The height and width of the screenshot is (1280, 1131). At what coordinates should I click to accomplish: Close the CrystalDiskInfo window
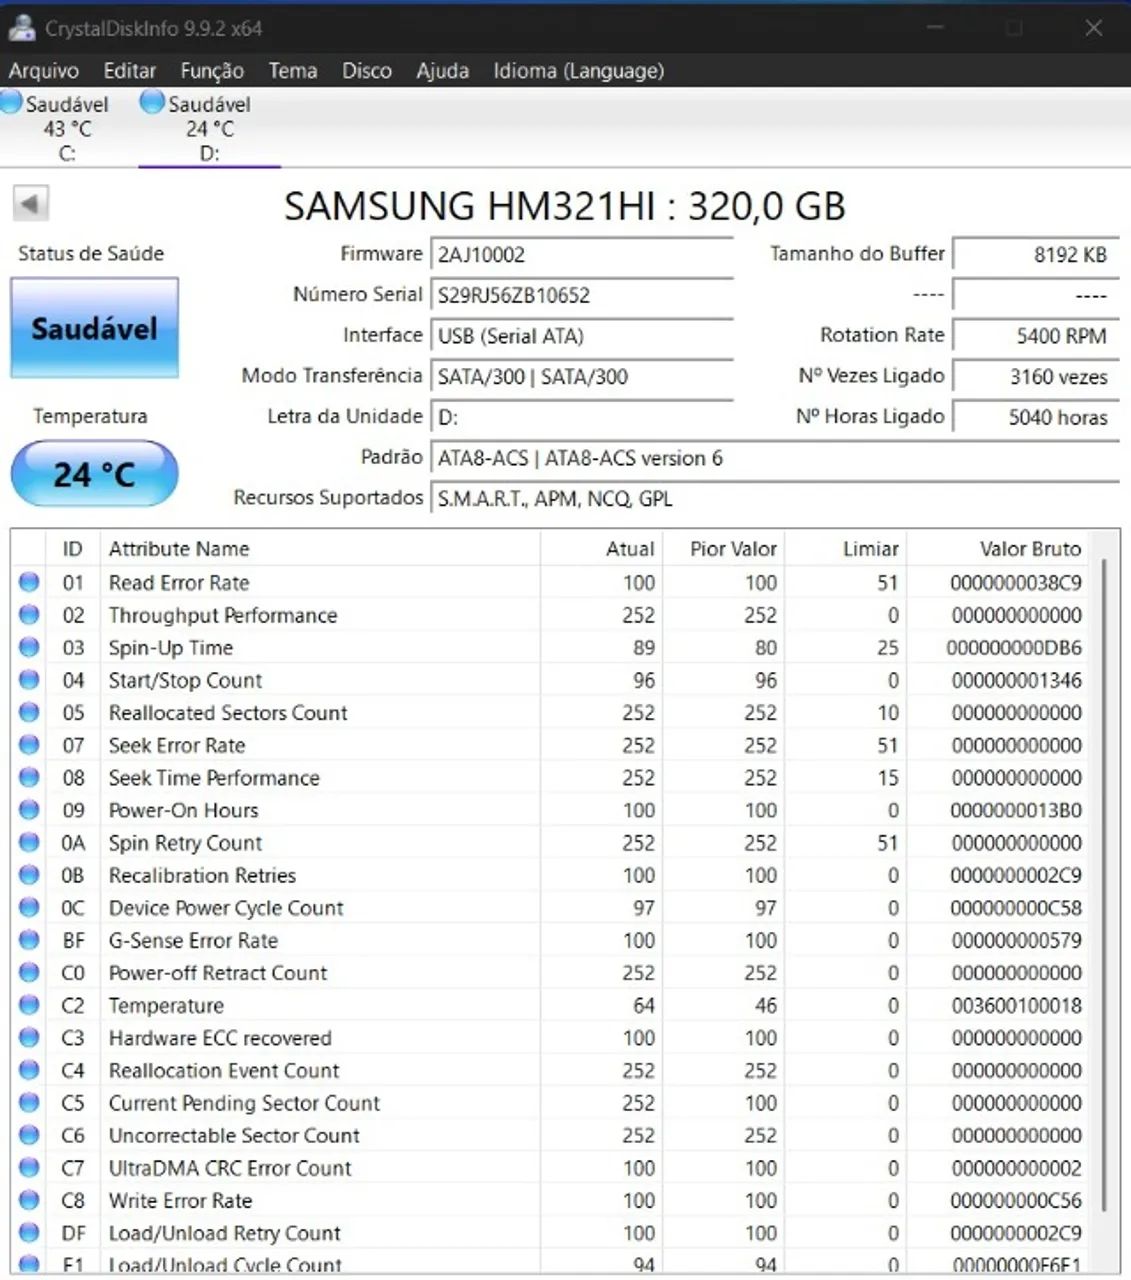tap(1094, 28)
